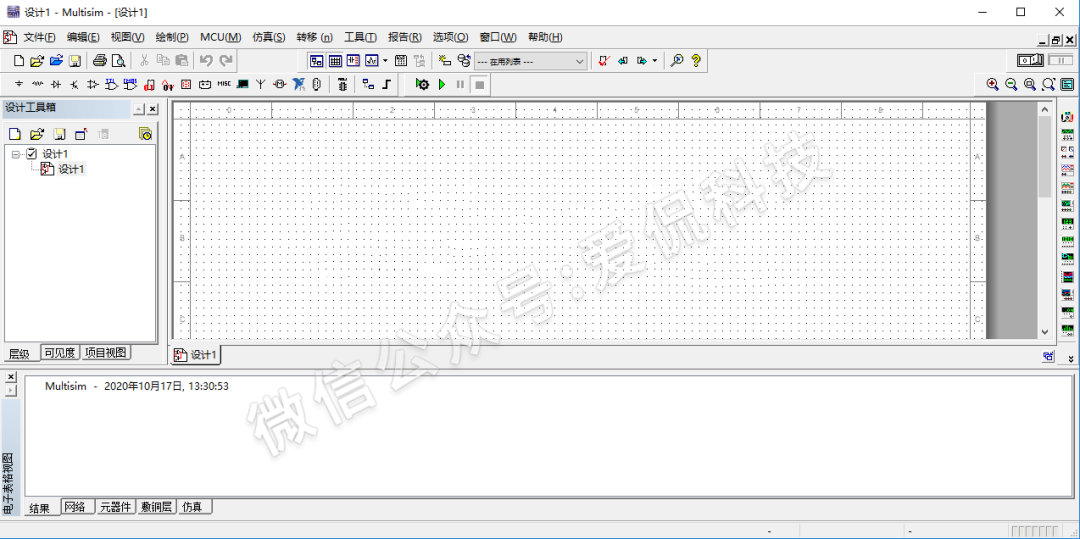Open the Misc components group icon
The height and width of the screenshot is (539, 1080).
[224, 85]
